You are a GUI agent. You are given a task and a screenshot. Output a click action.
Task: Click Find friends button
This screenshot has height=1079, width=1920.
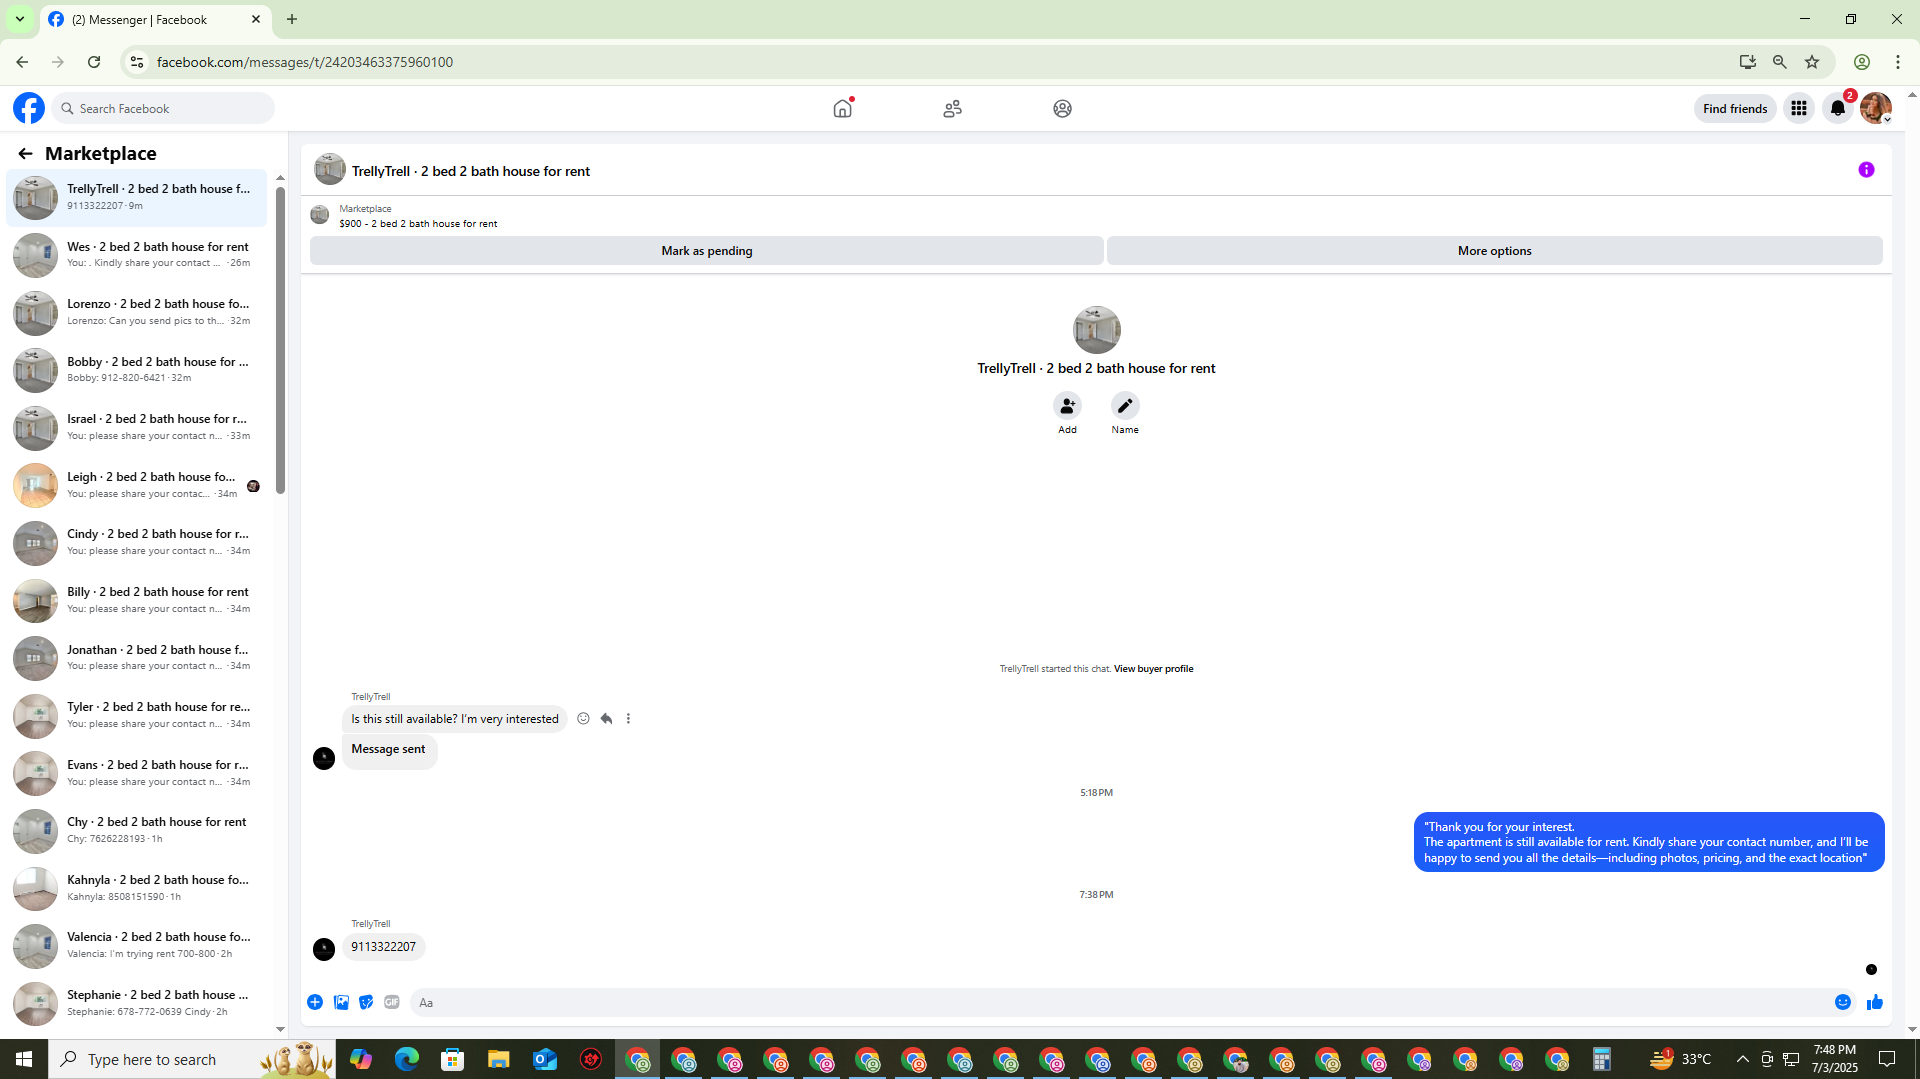(1735, 108)
